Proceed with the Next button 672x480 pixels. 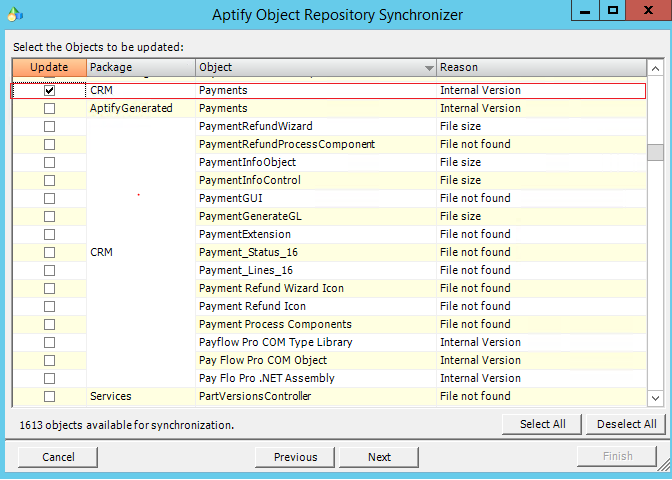pos(379,457)
